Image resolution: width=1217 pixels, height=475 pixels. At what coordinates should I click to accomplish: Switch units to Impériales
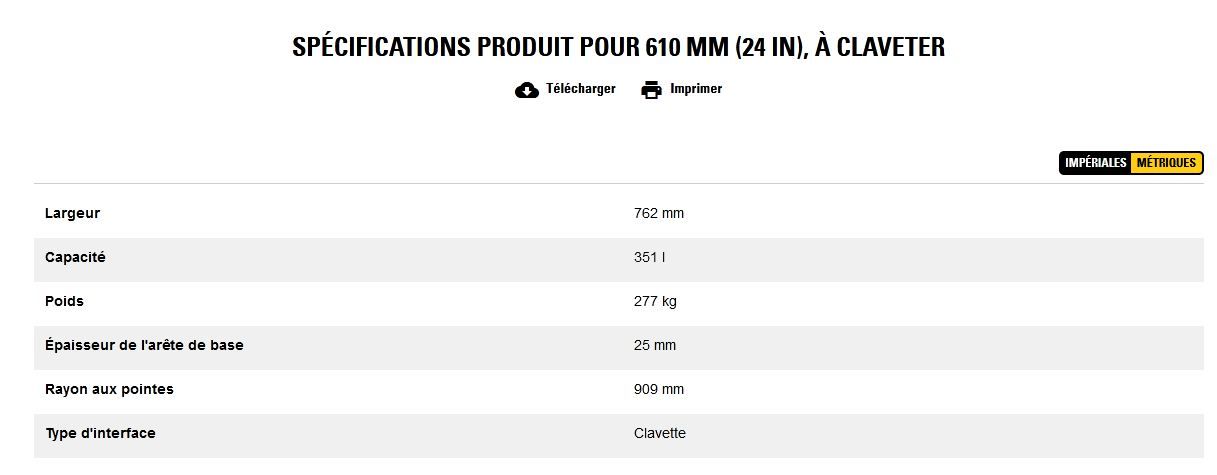(1096, 163)
